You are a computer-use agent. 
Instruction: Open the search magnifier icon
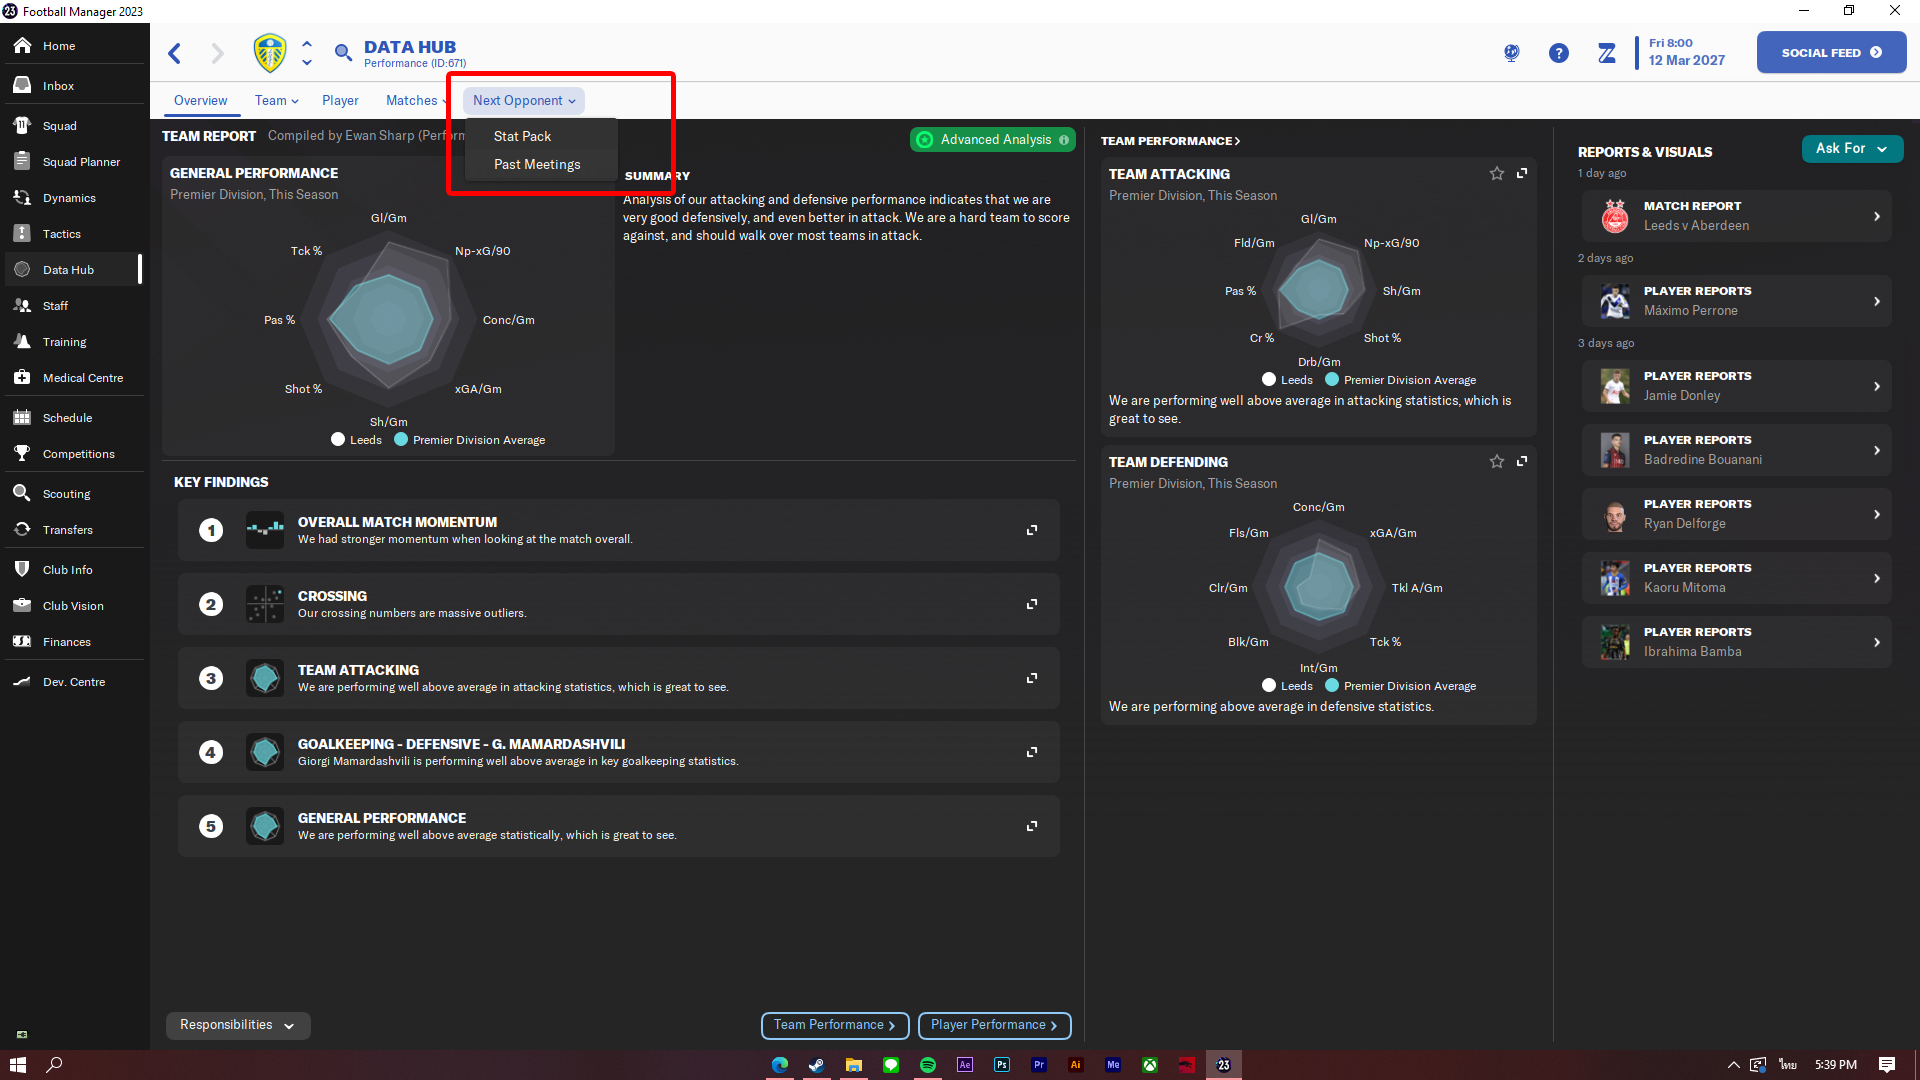[x=343, y=53]
